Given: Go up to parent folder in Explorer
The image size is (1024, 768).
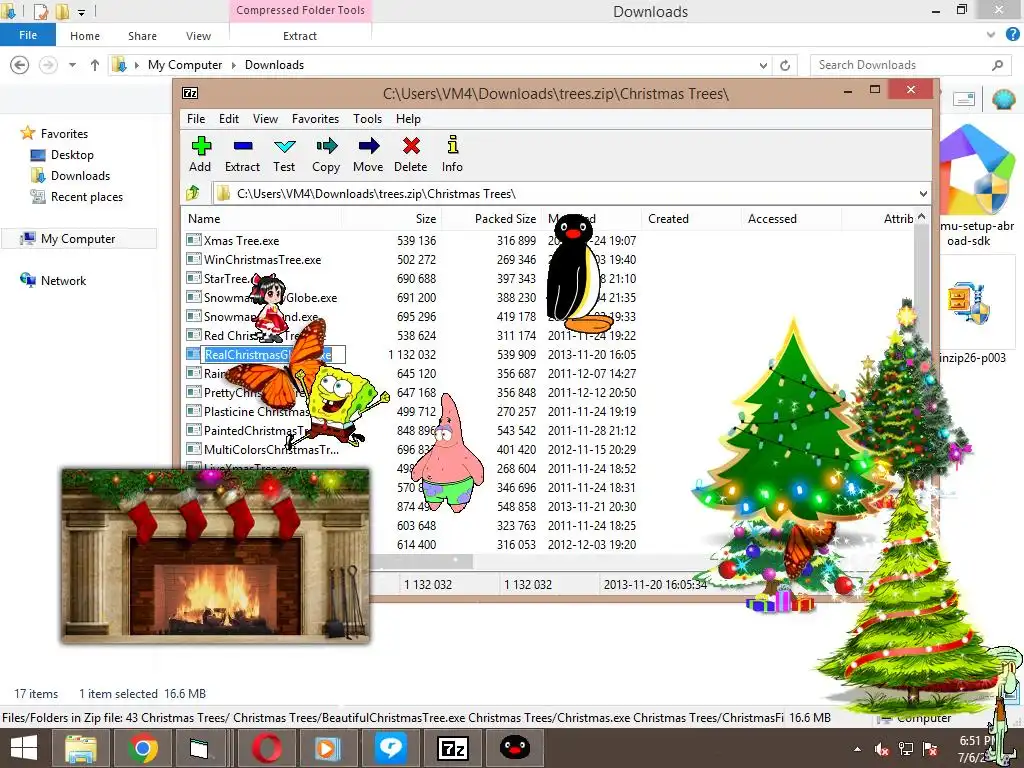Looking at the screenshot, I should (95, 65).
